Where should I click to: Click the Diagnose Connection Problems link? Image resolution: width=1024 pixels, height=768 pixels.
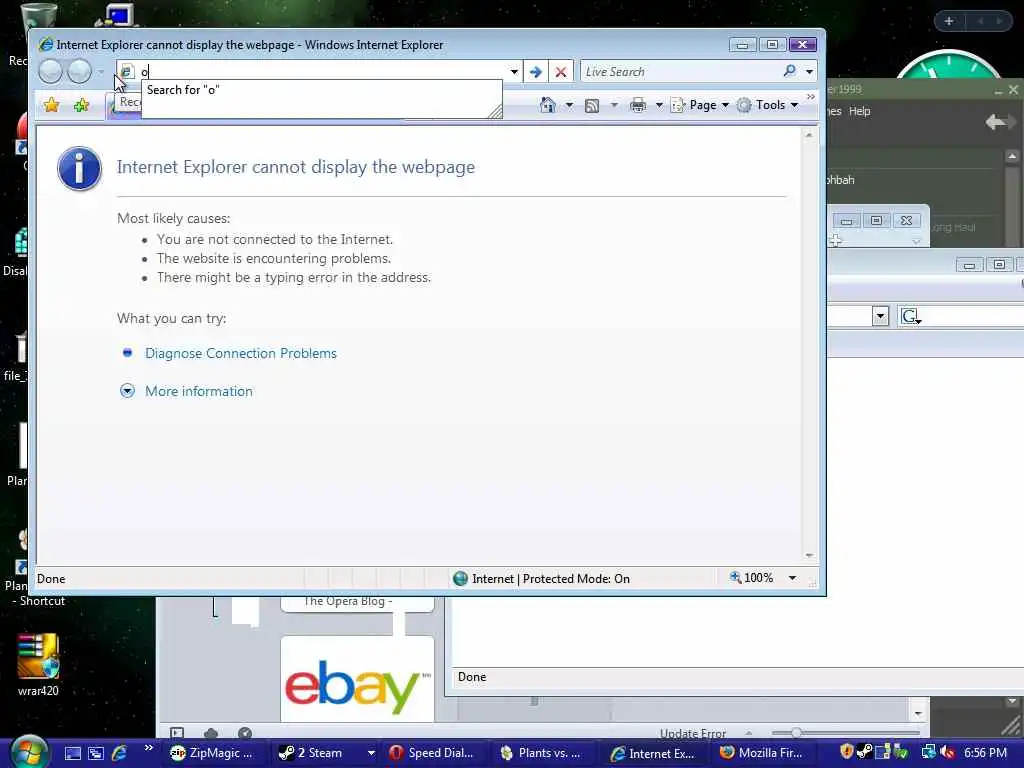(x=241, y=353)
